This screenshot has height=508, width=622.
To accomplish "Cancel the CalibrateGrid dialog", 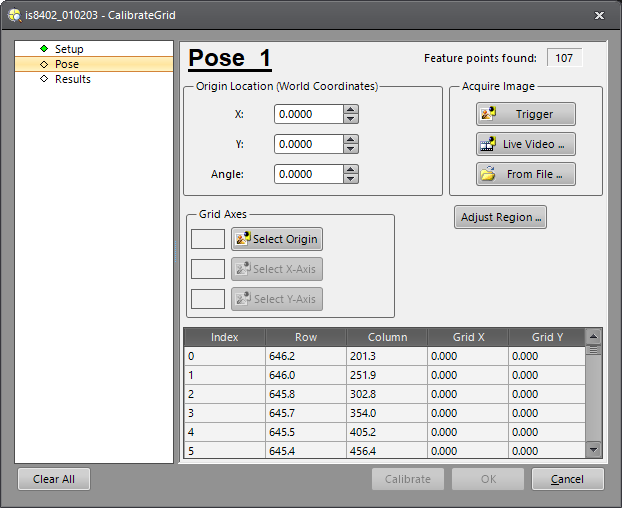I will (567, 479).
